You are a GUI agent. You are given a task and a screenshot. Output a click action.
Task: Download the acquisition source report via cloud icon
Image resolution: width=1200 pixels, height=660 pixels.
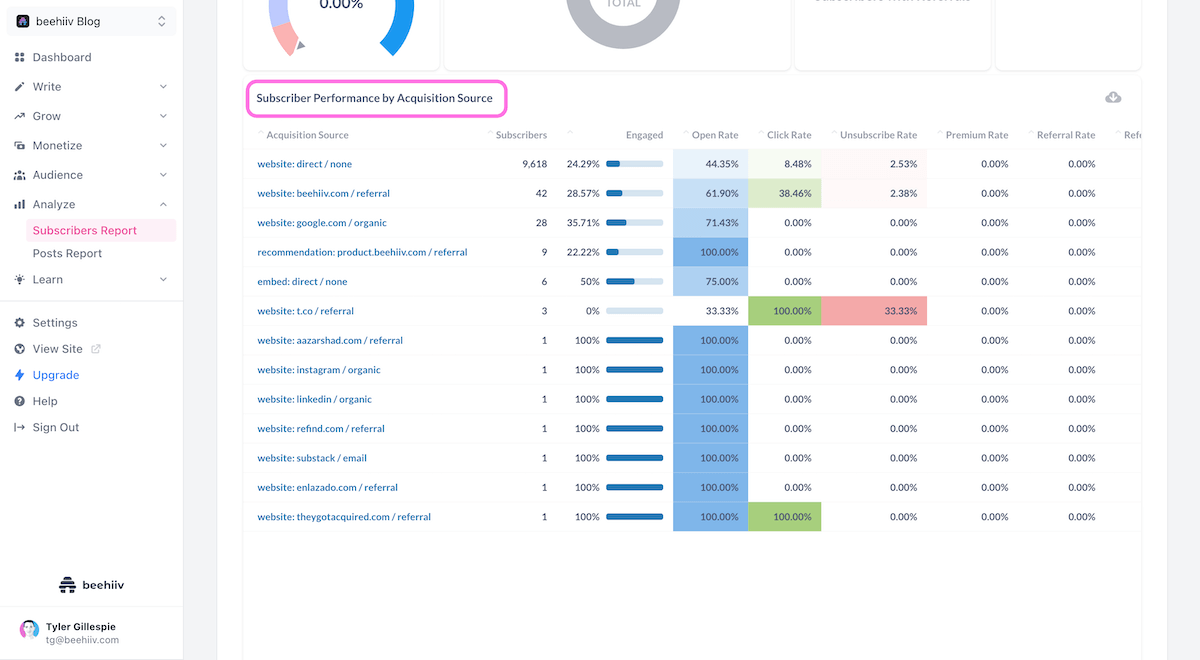(1113, 97)
